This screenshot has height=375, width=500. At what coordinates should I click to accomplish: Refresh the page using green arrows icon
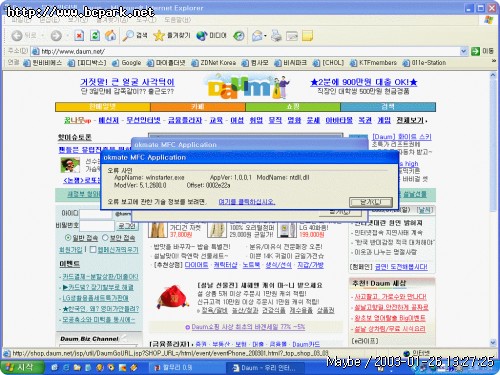[x=95, y=35]
